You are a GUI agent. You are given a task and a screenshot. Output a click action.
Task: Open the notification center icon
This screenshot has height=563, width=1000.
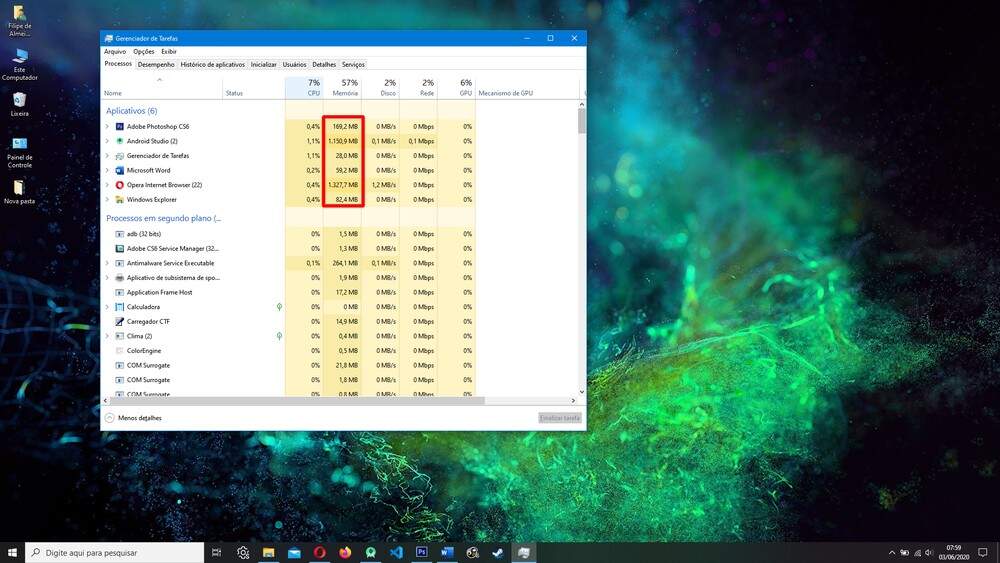click(983, 552)
